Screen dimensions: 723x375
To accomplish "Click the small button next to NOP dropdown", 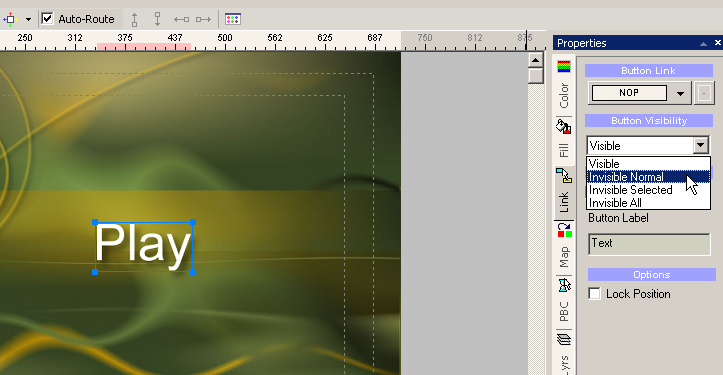I will point(704,94).
